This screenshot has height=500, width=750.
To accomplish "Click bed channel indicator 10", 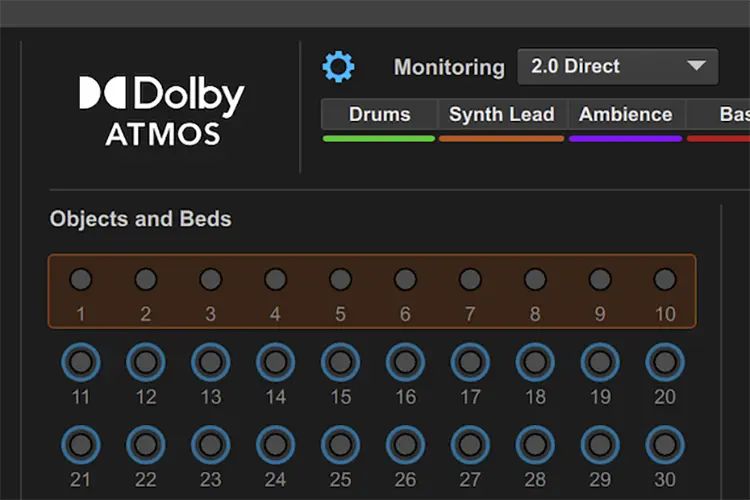I will pyautogui.click(x=665, y=279).
